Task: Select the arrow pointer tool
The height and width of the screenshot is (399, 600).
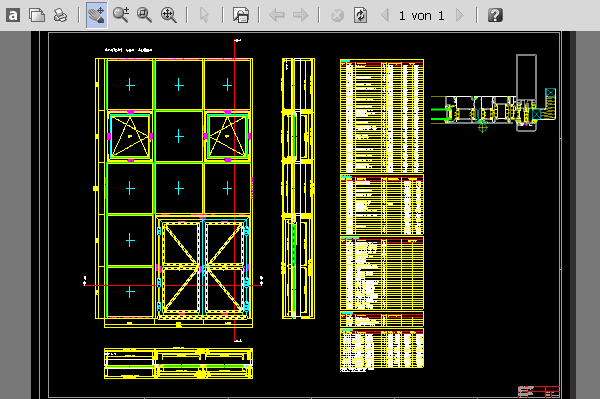Action: tap(204, 15)
